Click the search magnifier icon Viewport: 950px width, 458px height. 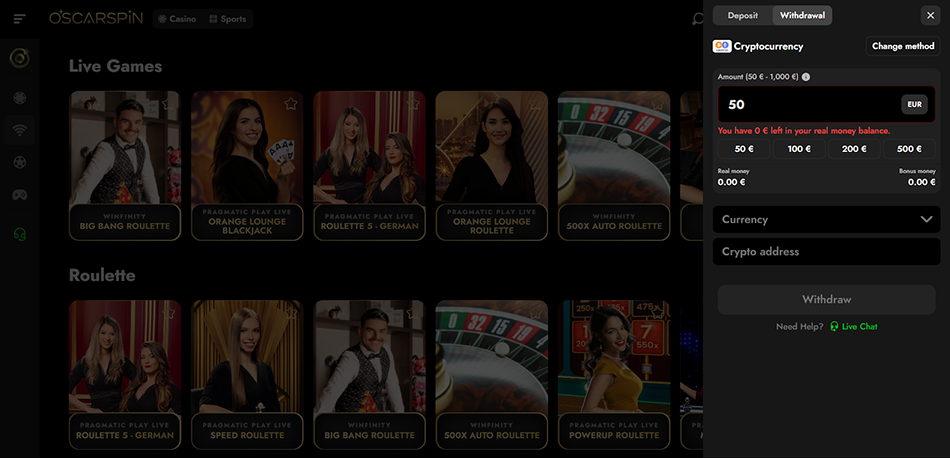697,19
